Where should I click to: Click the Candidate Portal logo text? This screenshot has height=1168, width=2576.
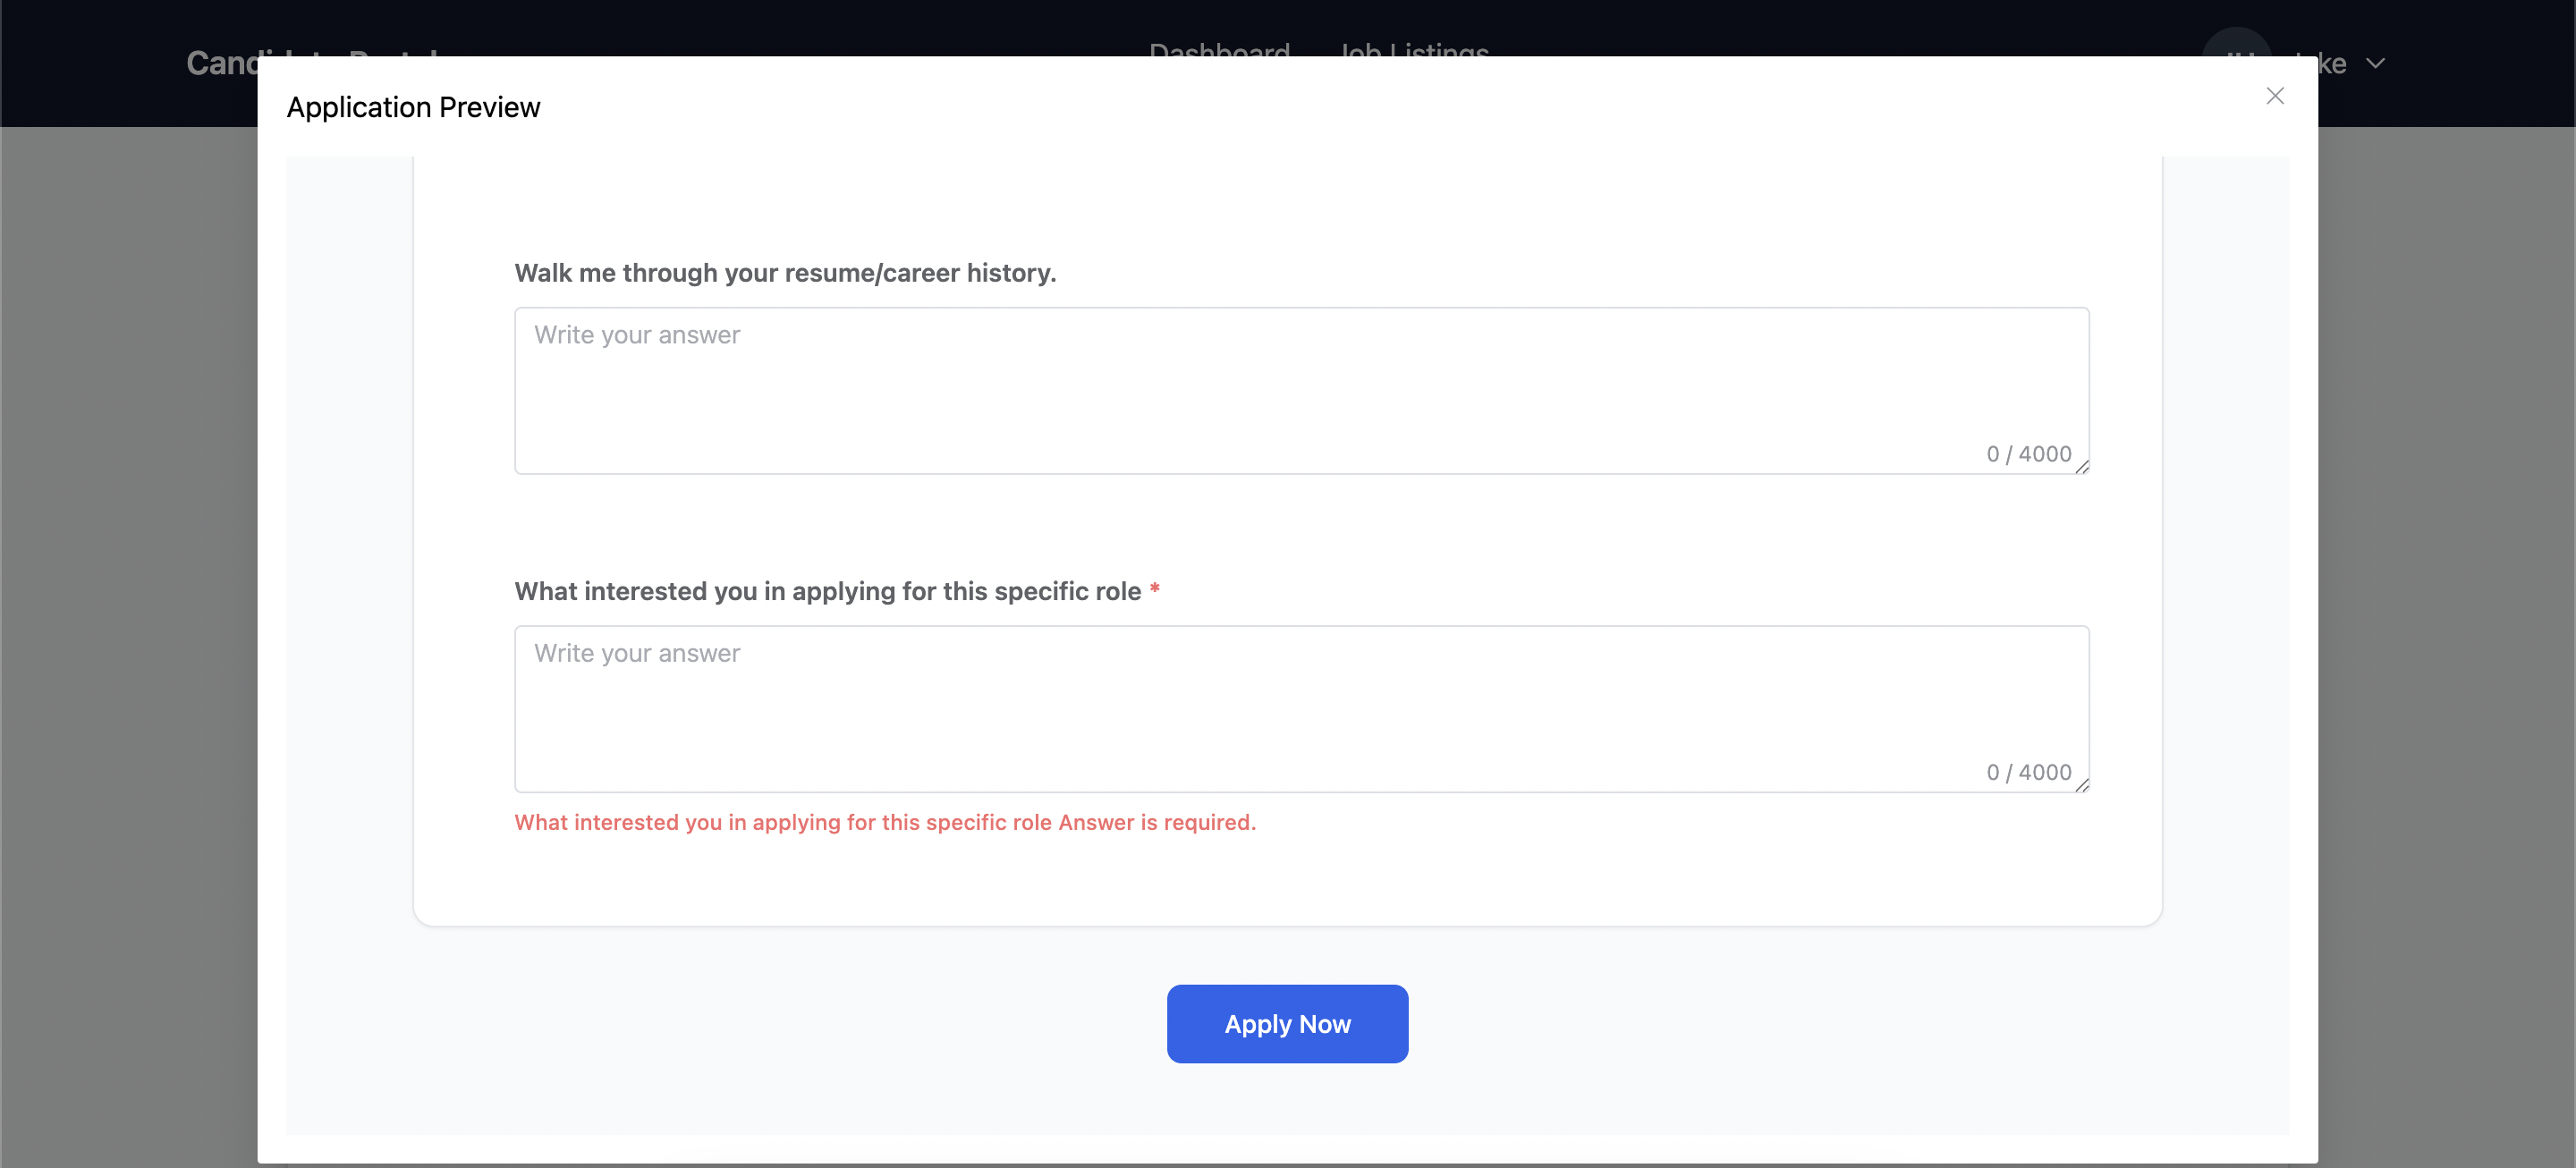click(222, 64)
